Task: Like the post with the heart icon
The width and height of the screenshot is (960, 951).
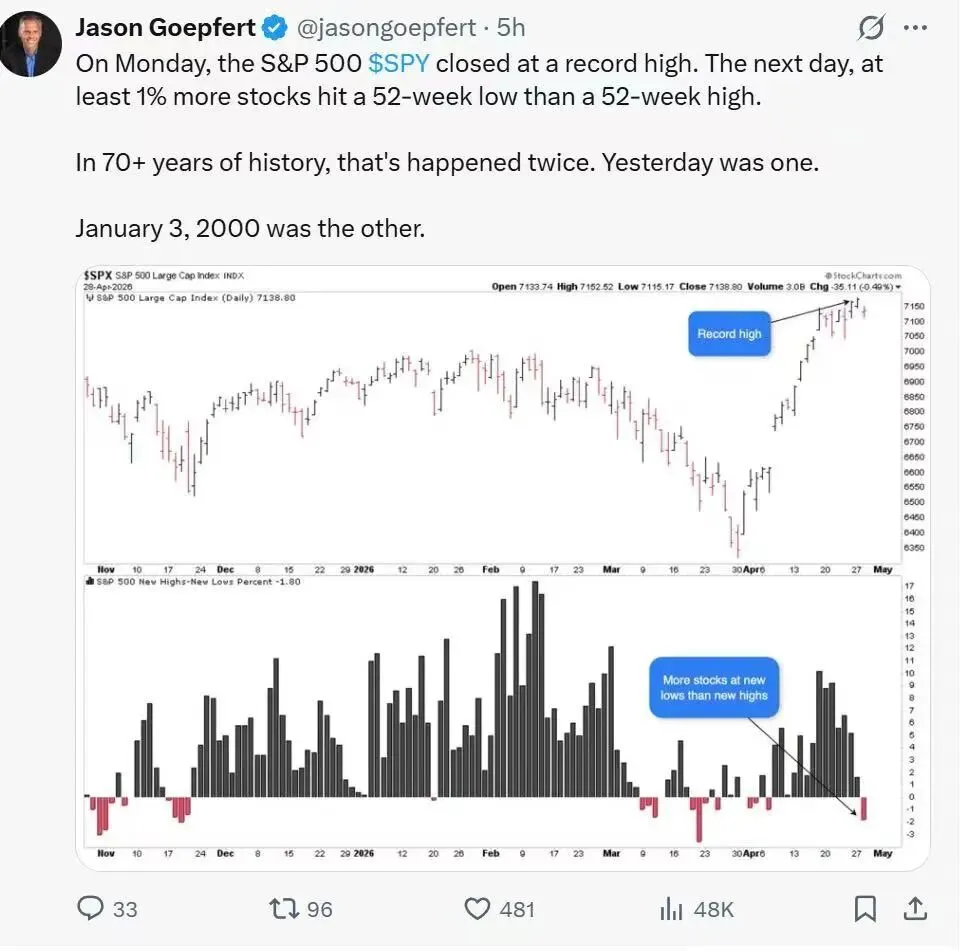Action: (x=478, y=908)
